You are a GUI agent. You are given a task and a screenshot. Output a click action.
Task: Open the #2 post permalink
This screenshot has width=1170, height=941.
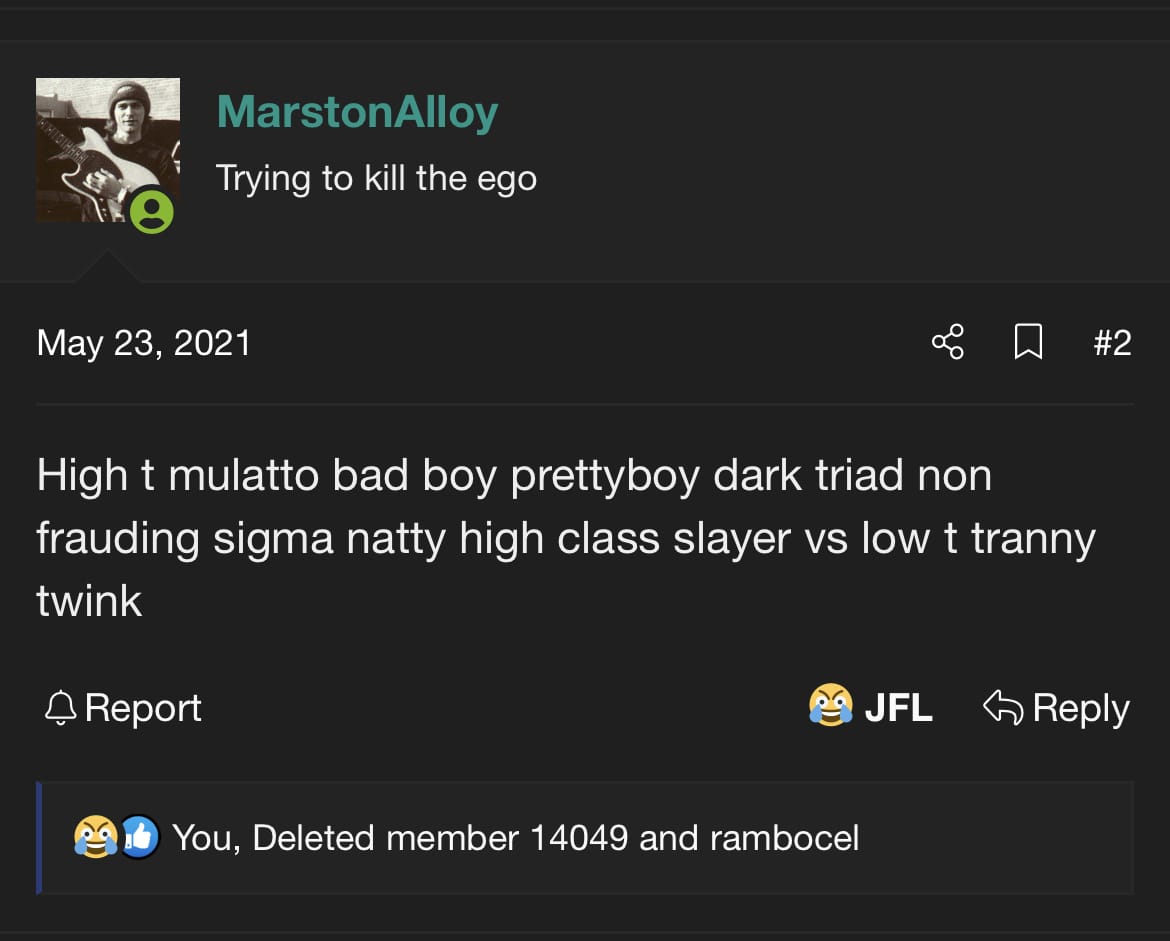point(1113,343)
